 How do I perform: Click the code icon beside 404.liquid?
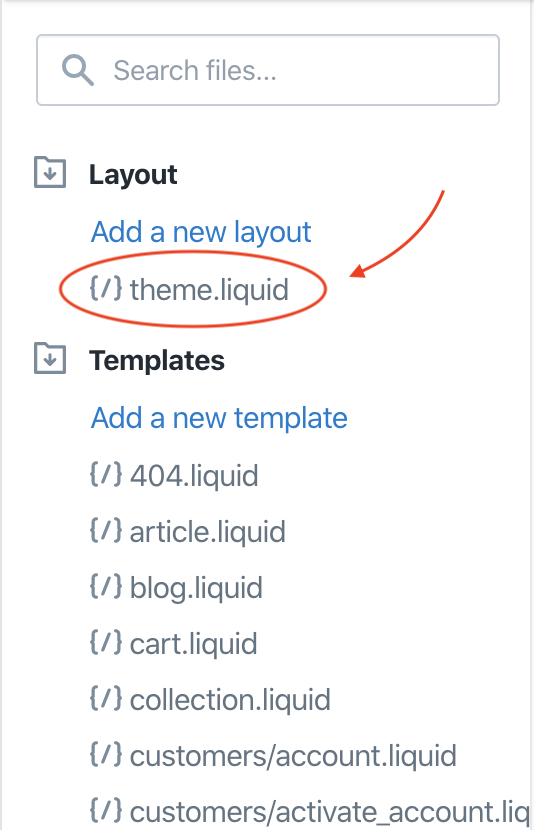[106, 474]
